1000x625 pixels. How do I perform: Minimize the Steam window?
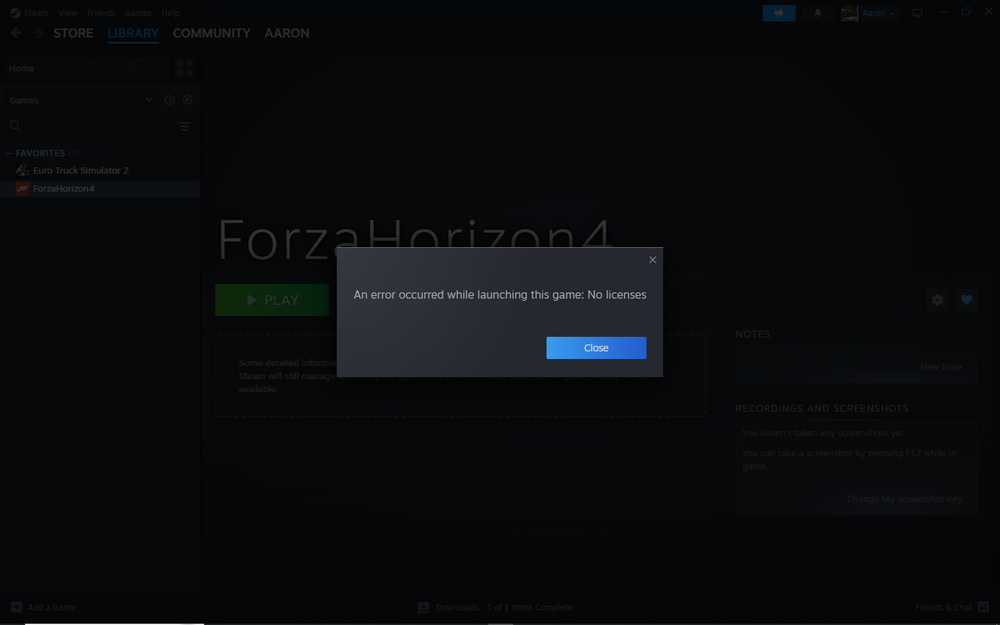point(945,12)
